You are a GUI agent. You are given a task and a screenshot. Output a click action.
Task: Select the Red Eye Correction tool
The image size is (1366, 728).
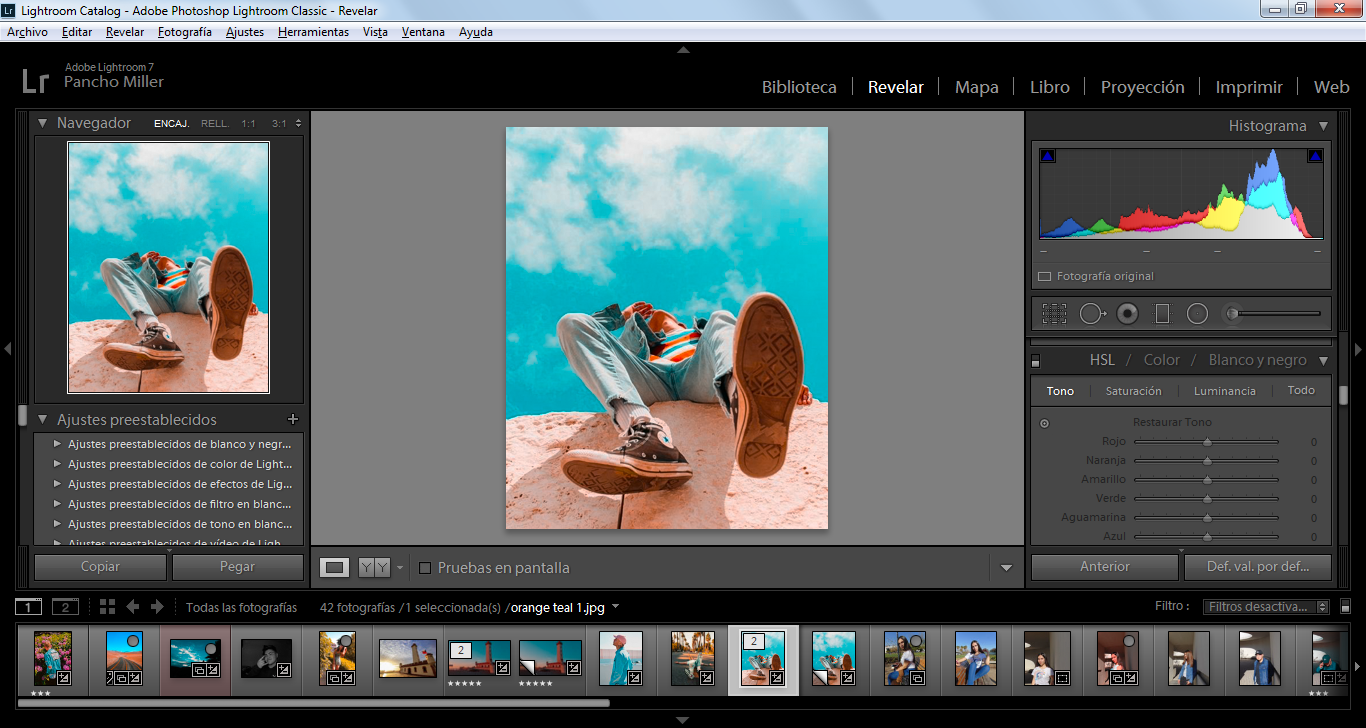1127,314
